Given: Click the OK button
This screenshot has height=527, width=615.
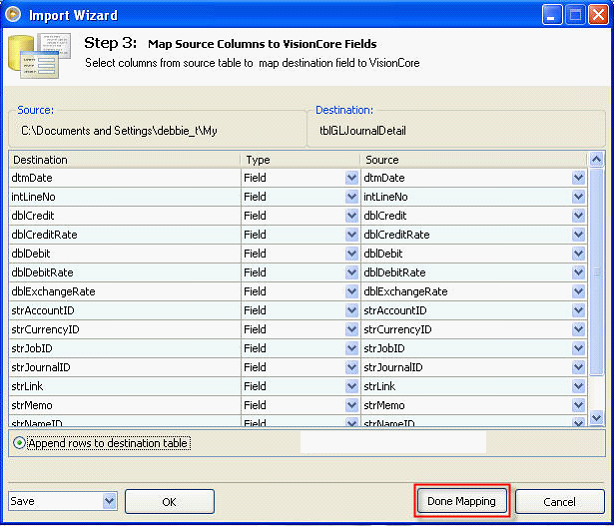Looking at the screenshot, I should 169,502.
